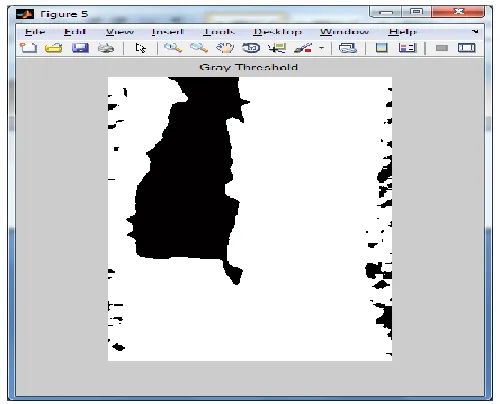
Task: Click the Gray Threshold title text
Action: tap(248, 67)
